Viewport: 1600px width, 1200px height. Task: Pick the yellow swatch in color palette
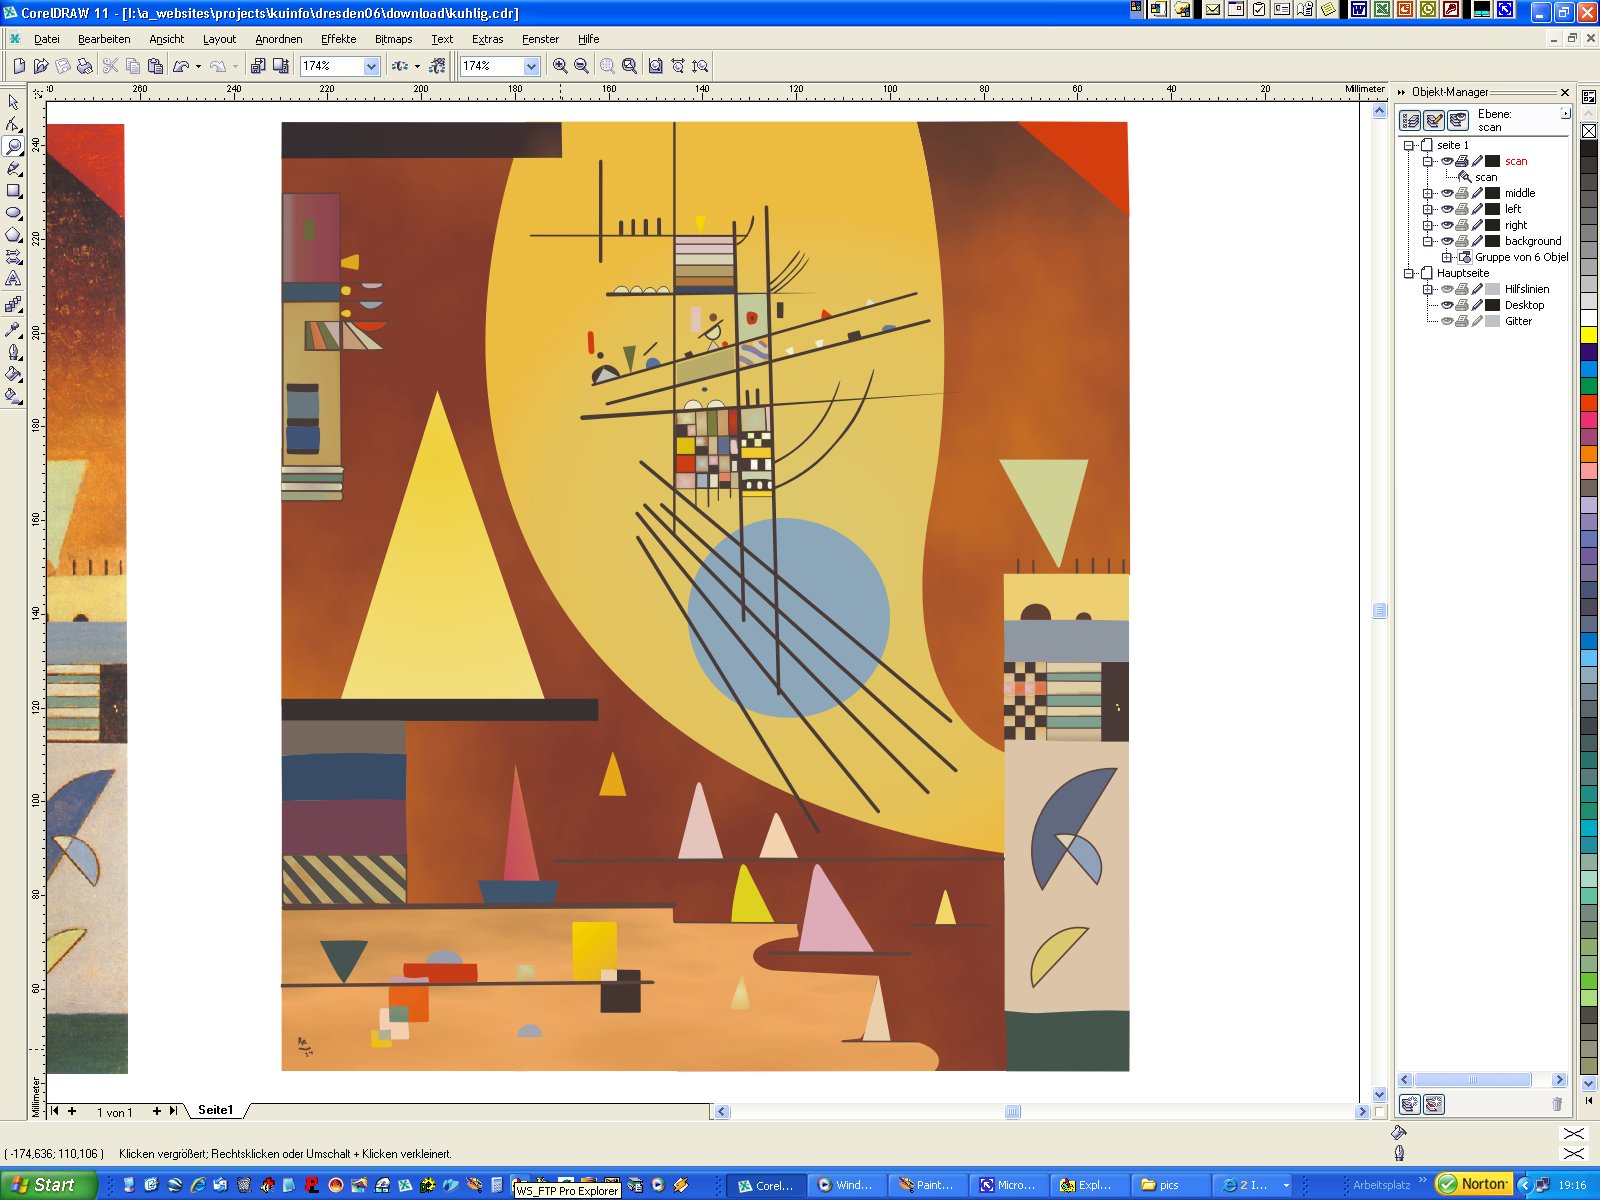tap(1588, 335)
